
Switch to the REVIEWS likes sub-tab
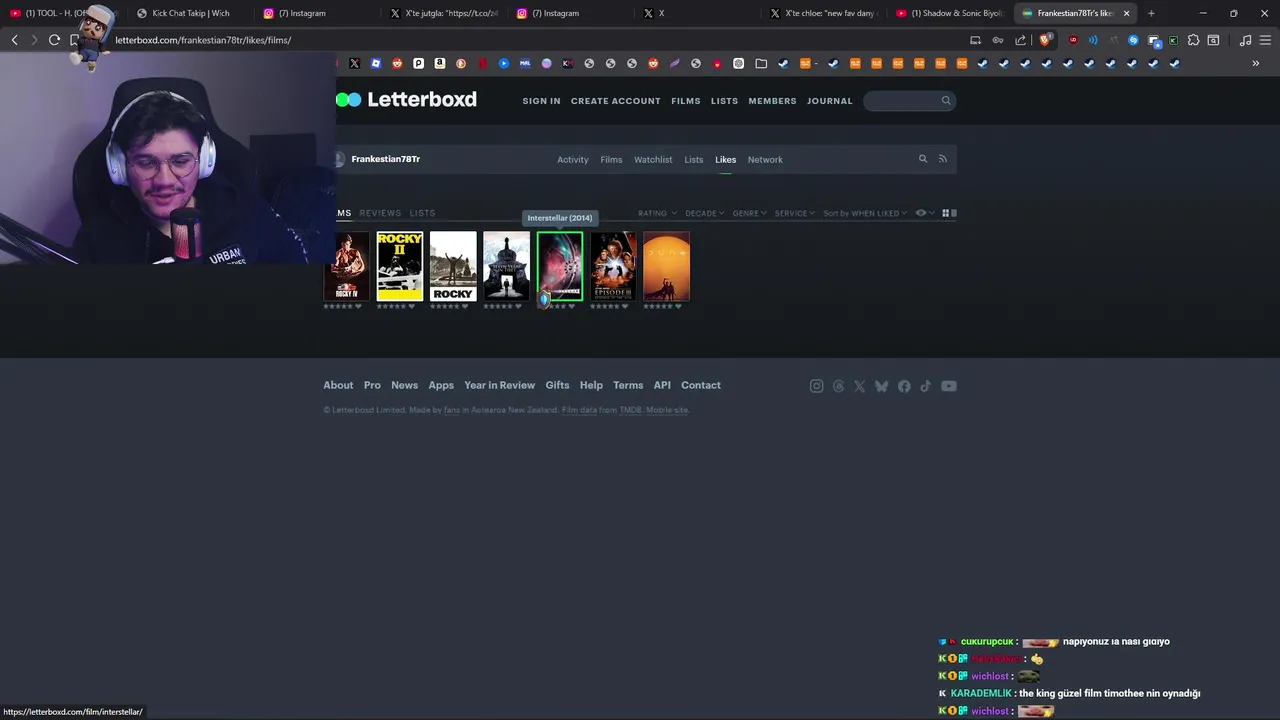380,213
